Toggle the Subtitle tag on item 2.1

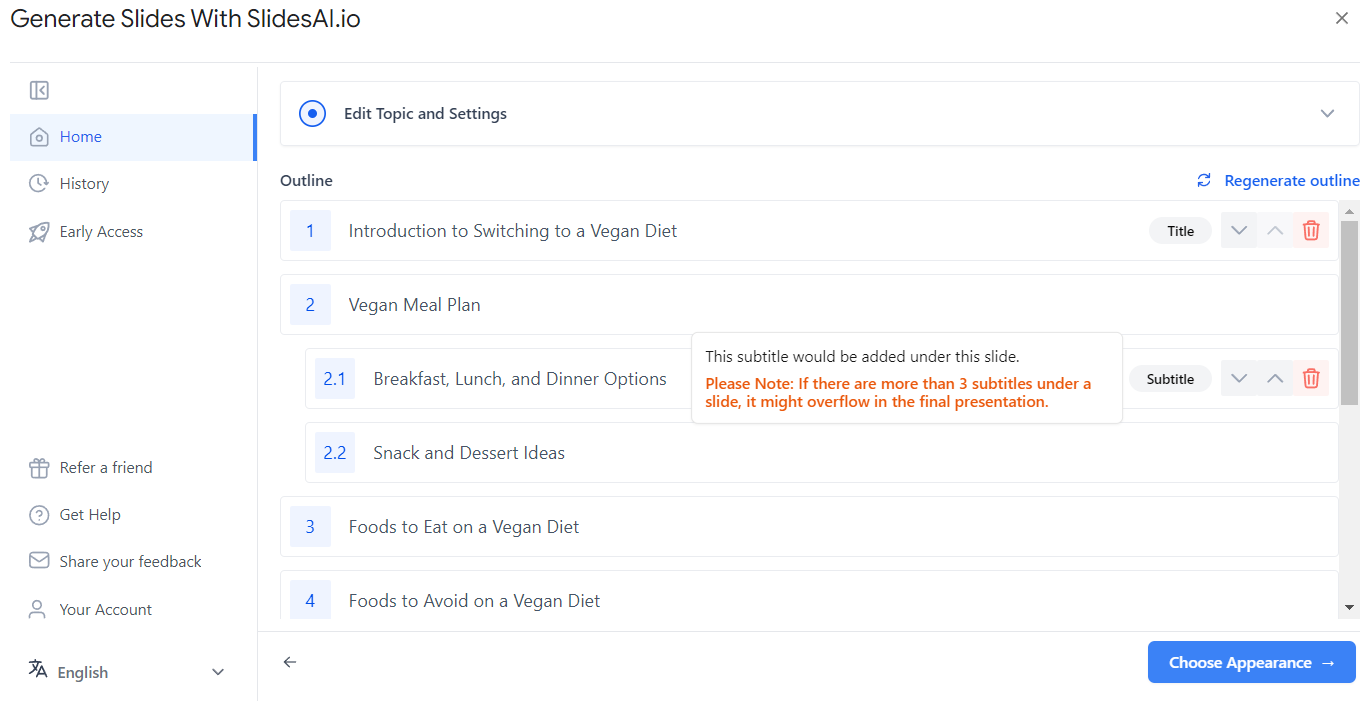pyautogui.click(x=1170, y=379)
